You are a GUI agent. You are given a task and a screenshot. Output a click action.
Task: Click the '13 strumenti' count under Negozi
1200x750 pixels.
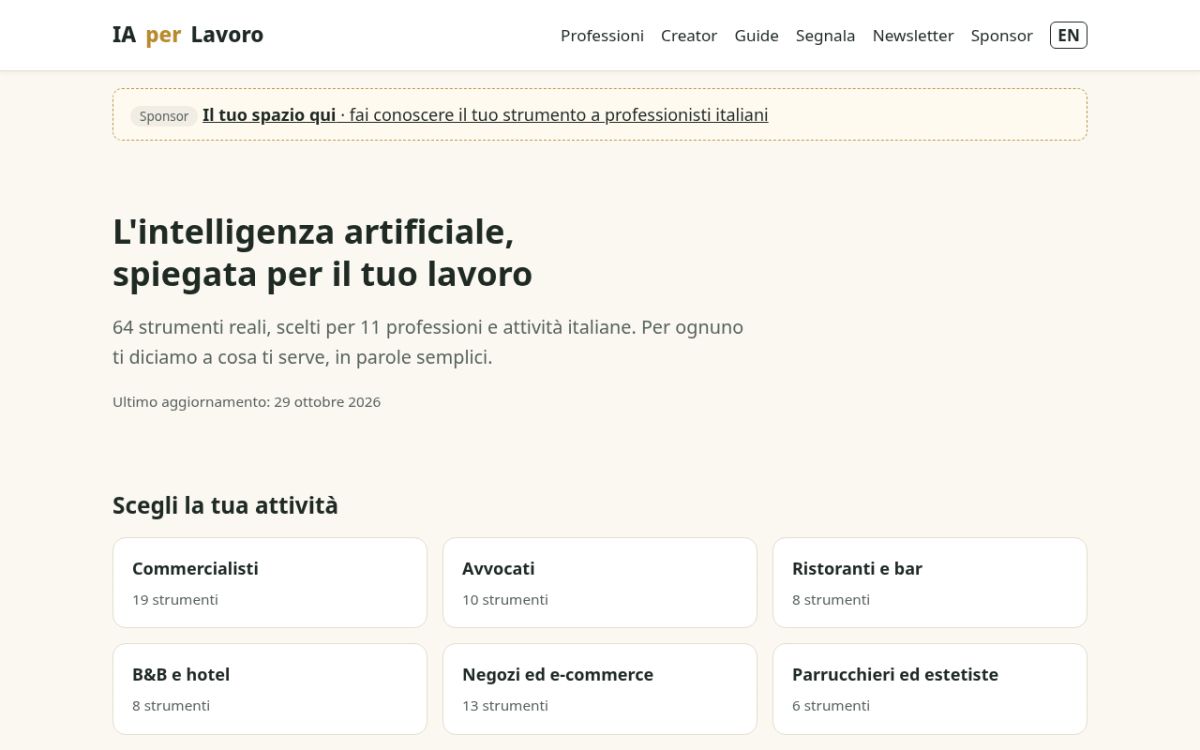(x=505, y=706)
